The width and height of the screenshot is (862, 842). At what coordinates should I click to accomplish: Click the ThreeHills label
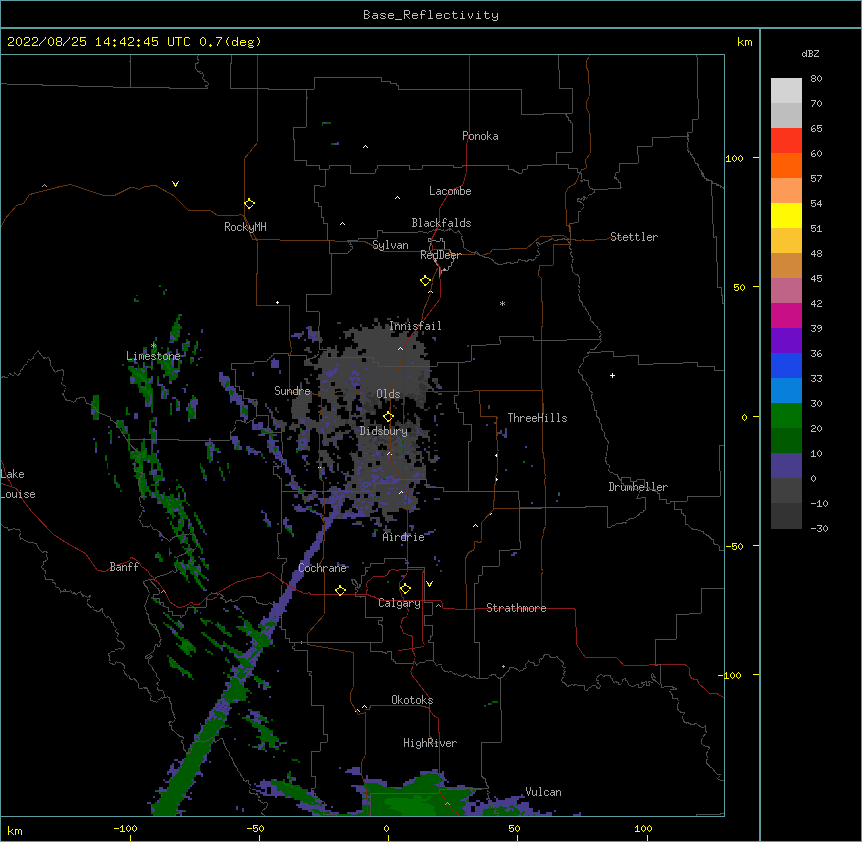[538, 418]
